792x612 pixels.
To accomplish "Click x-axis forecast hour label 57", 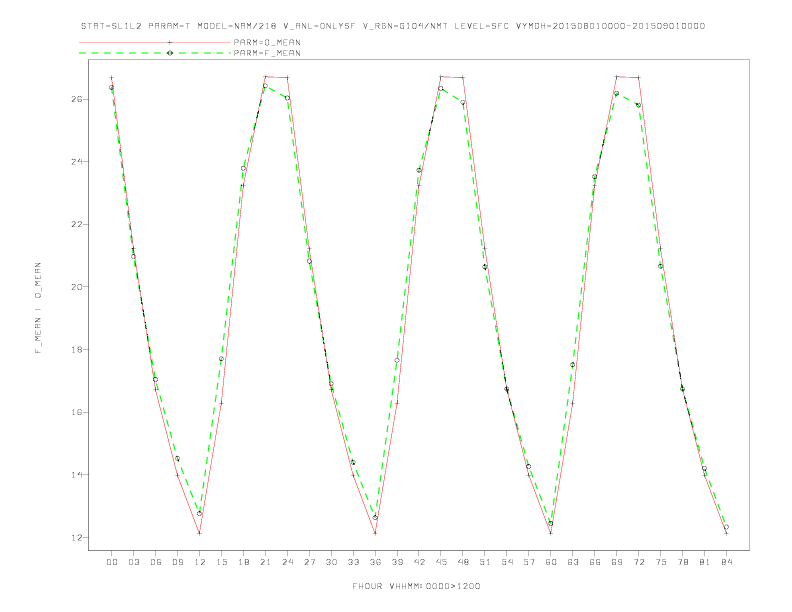I will (x=529, y=562).
